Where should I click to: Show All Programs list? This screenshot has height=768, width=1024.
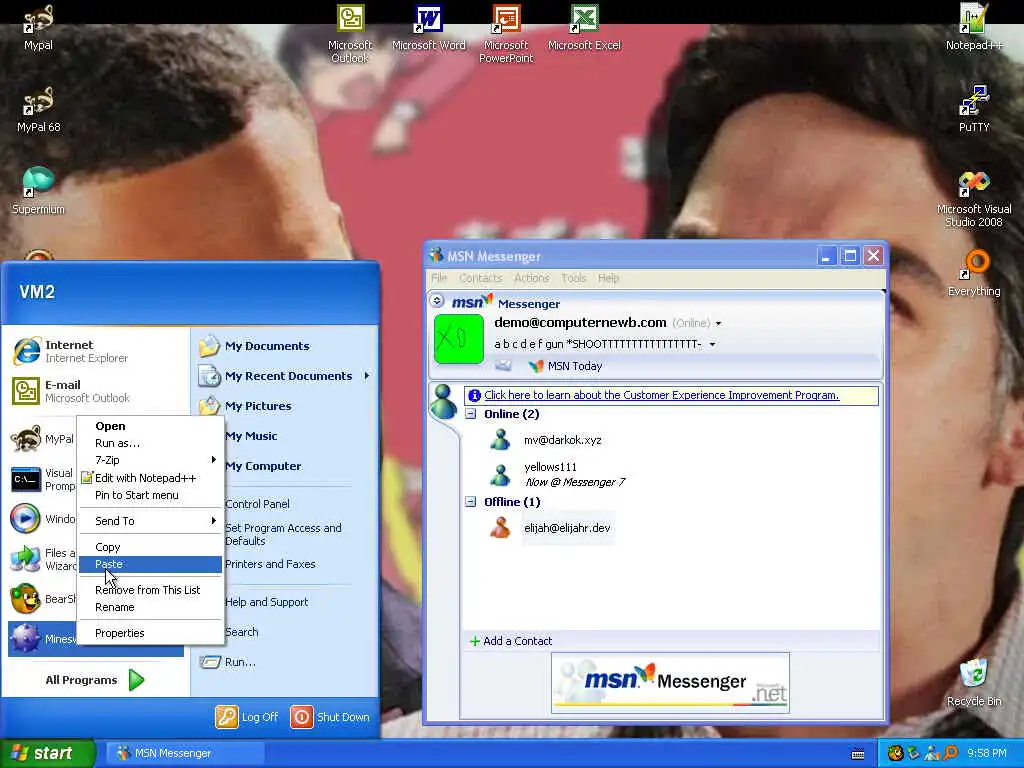coord(95,680)
